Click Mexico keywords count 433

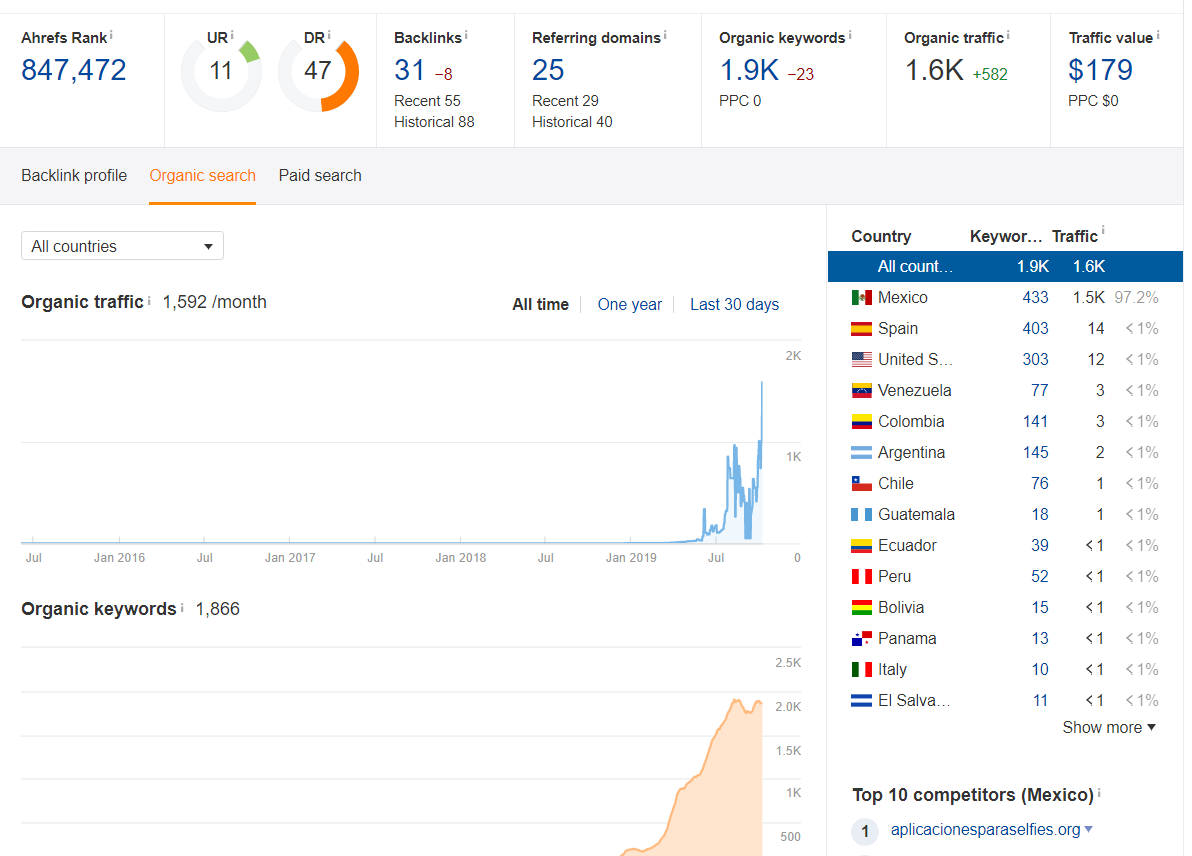[x=1035, y=297]
